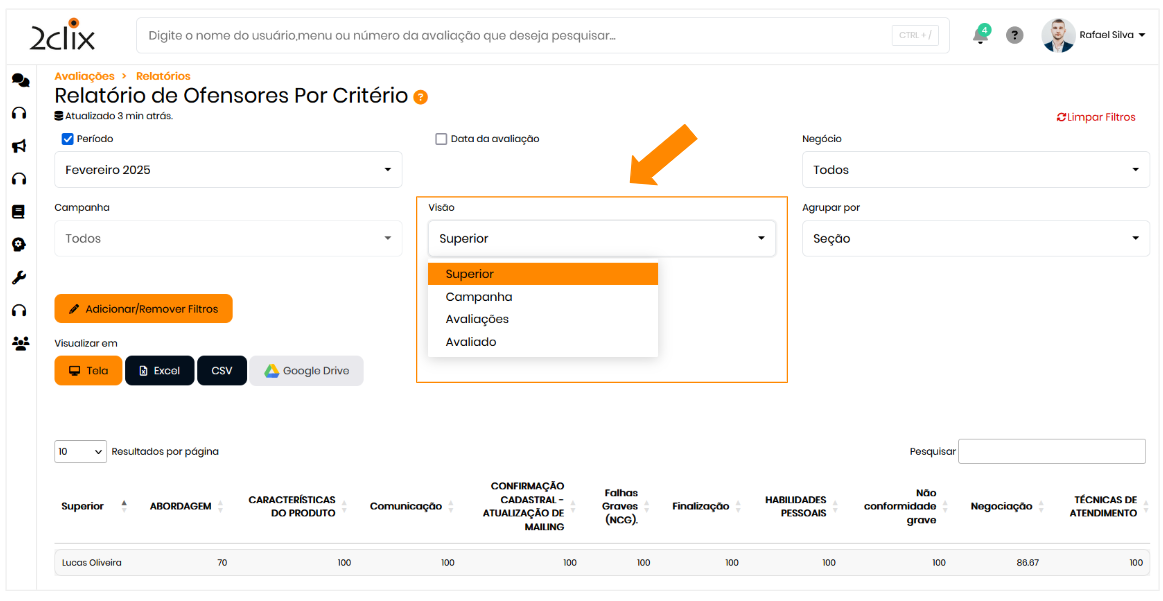Enable the Data da avaliação checkbox
Image resolution: width=1163 pixels, height=601 pixels.
(441, 139)
